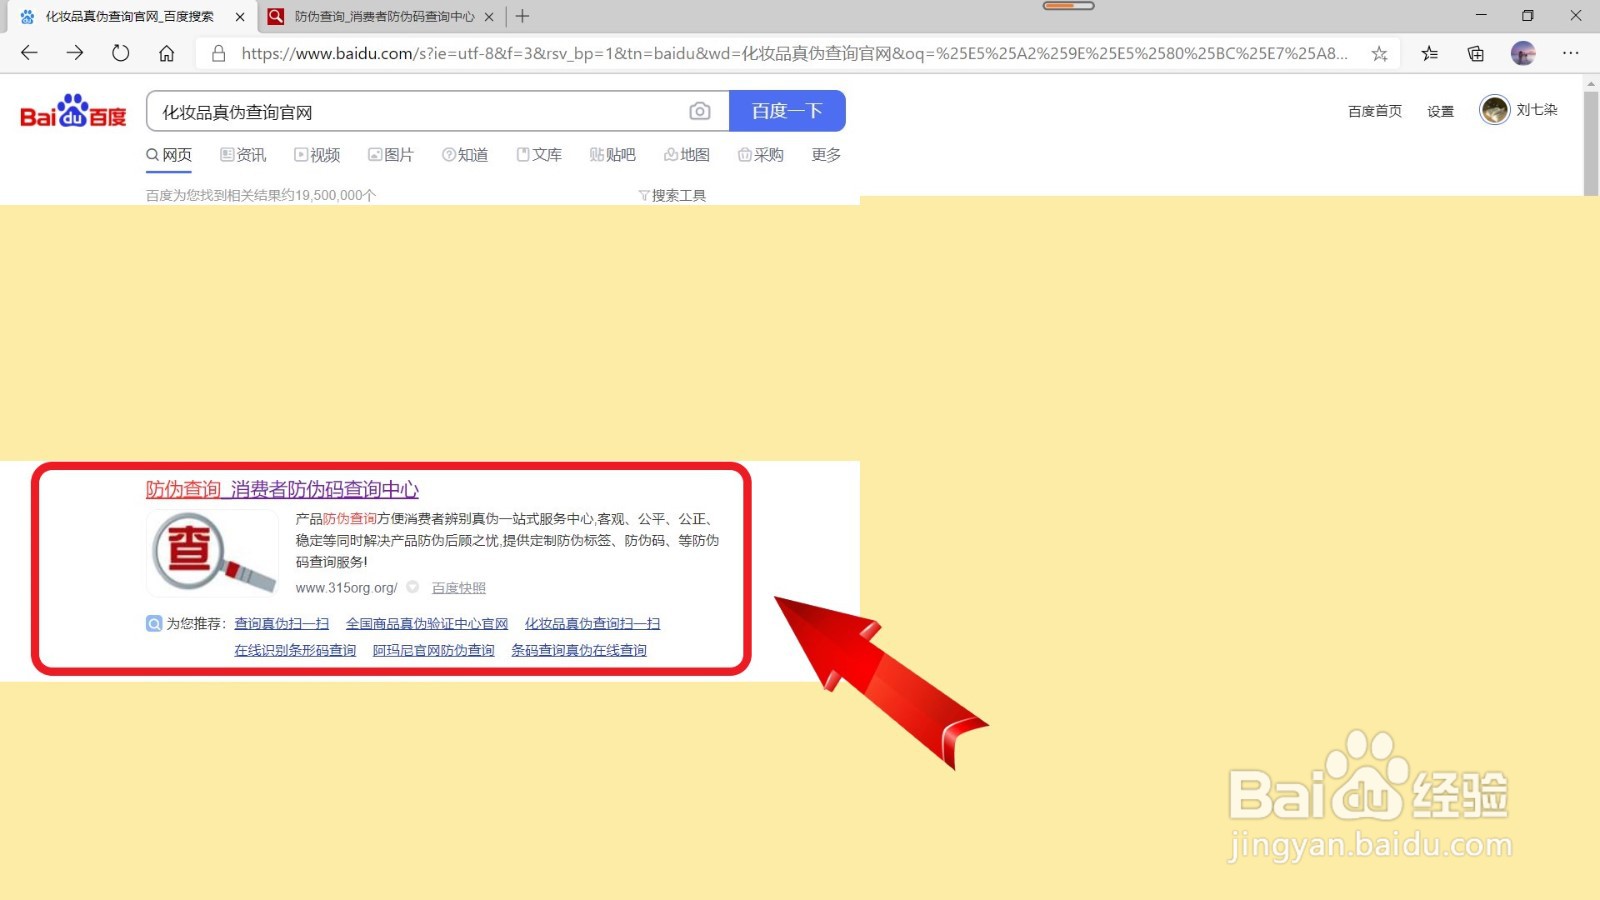Refresh the current page
1600x900 pixels.
[121, 53]
